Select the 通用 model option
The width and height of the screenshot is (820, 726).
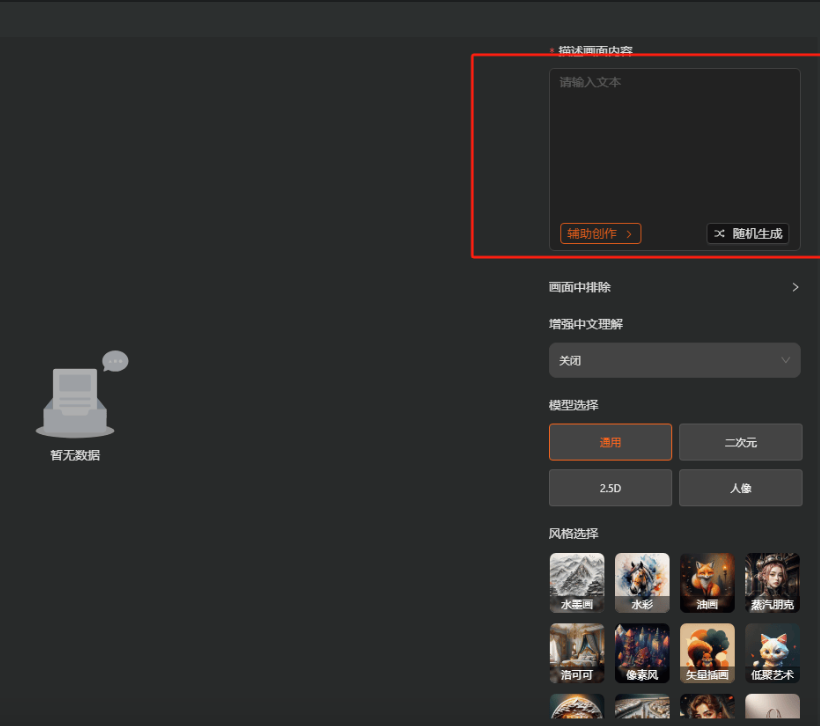[610, 442]
